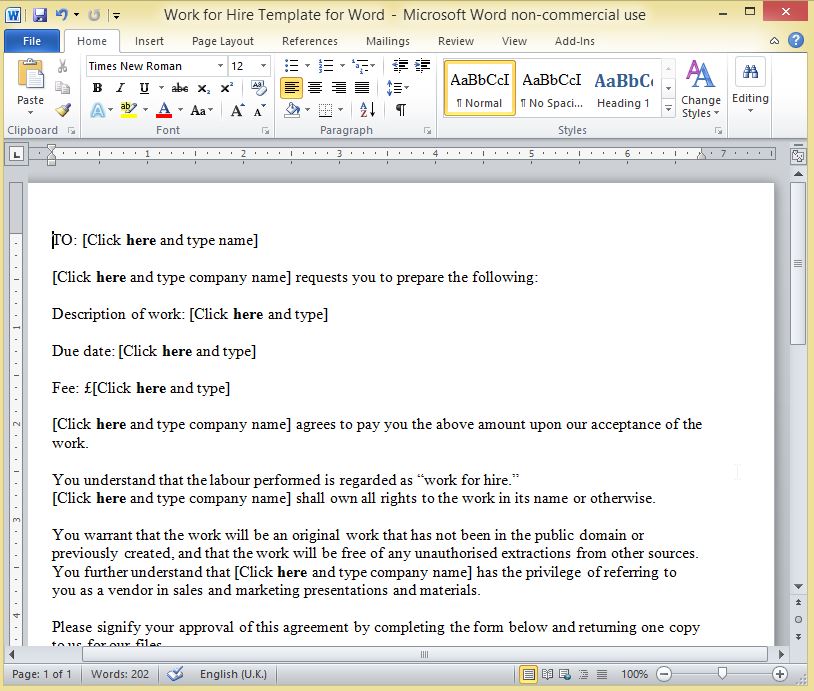Switch to Draft view icon

(x=602, y=674)
